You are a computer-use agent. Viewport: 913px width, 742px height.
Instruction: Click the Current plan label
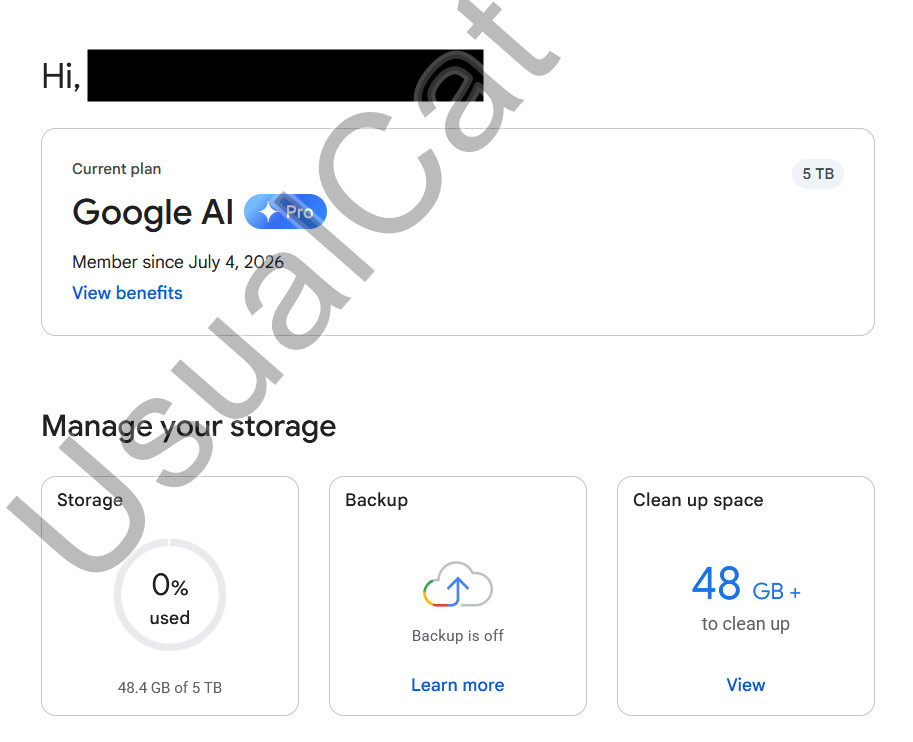click(116, 169)
